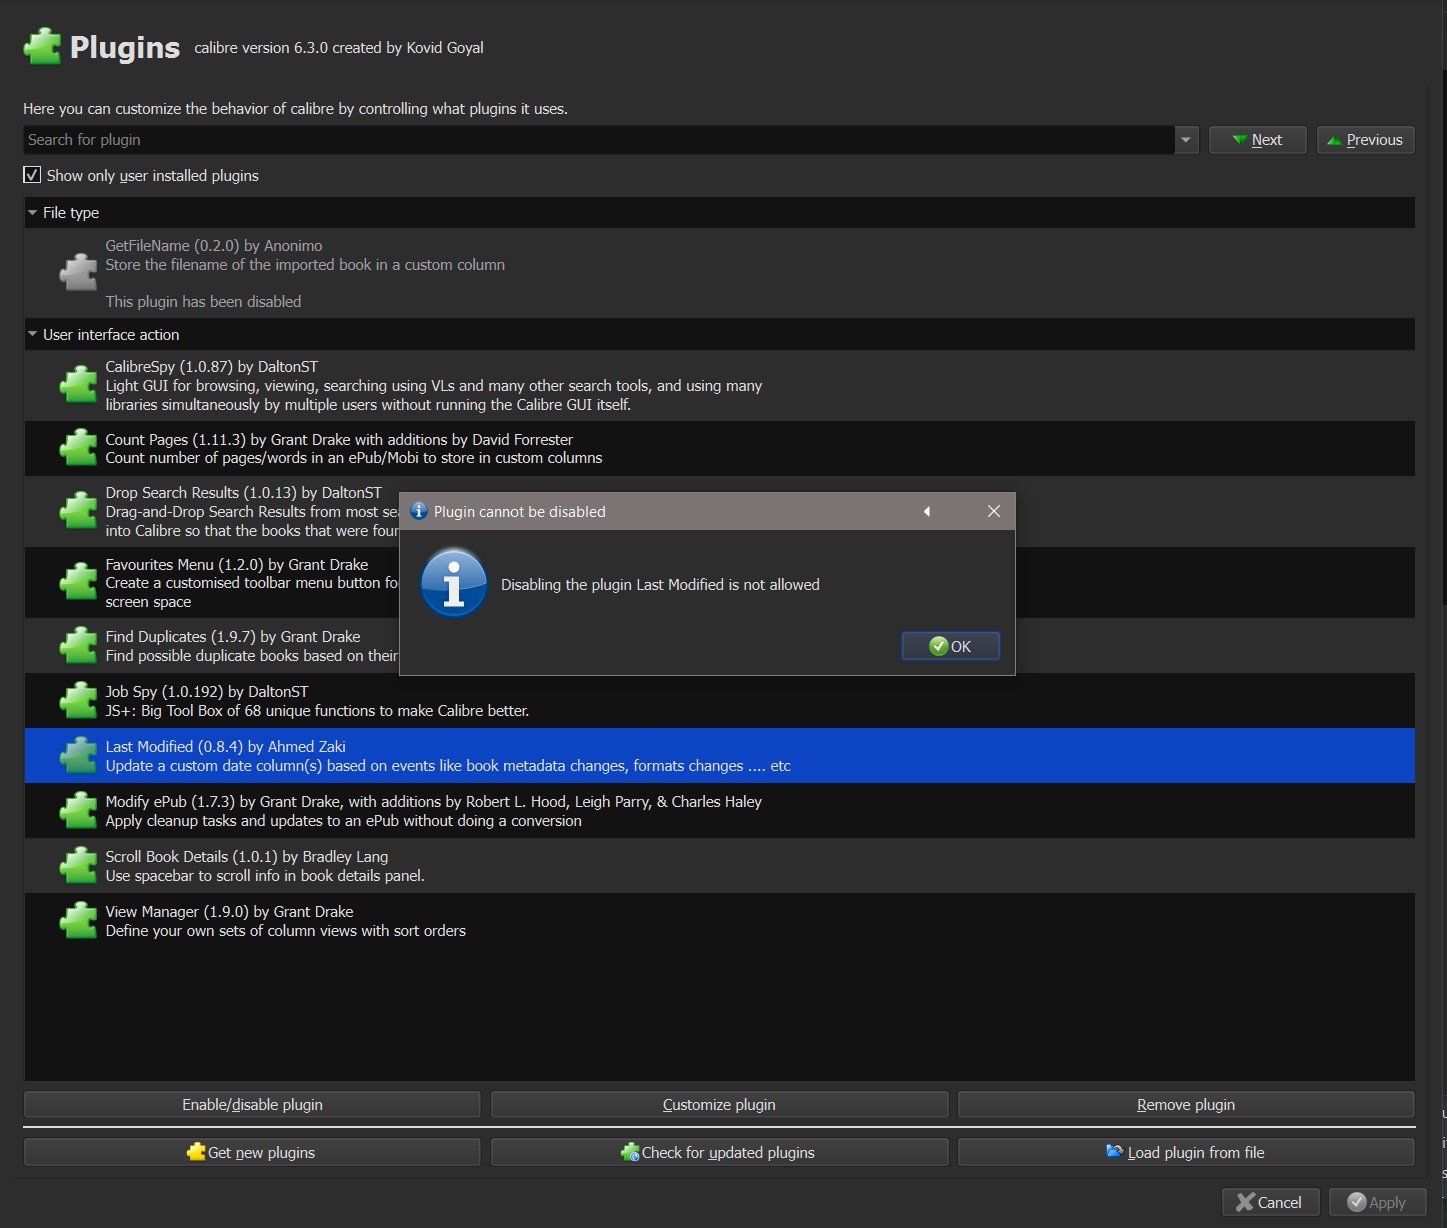
Task: Toggle 'Show only user installed plugins' checkbox
Action: tap(32, 175)
